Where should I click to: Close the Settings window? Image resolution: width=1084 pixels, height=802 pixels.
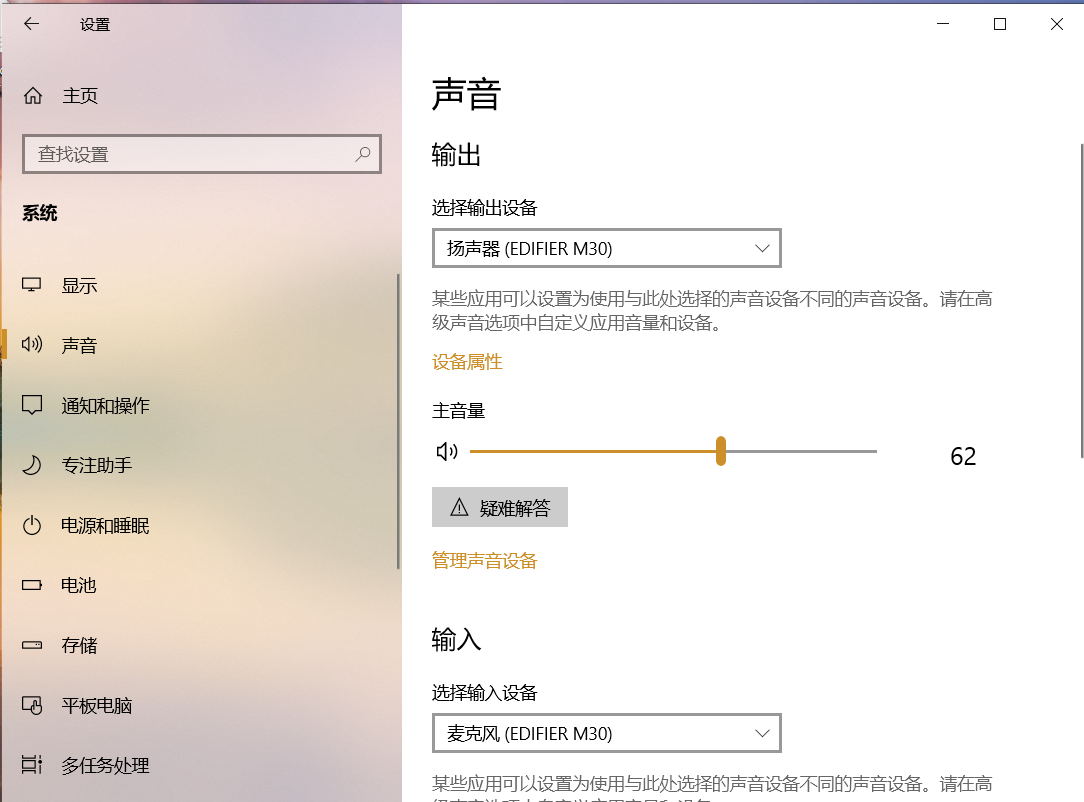(x=1056, y=24)
